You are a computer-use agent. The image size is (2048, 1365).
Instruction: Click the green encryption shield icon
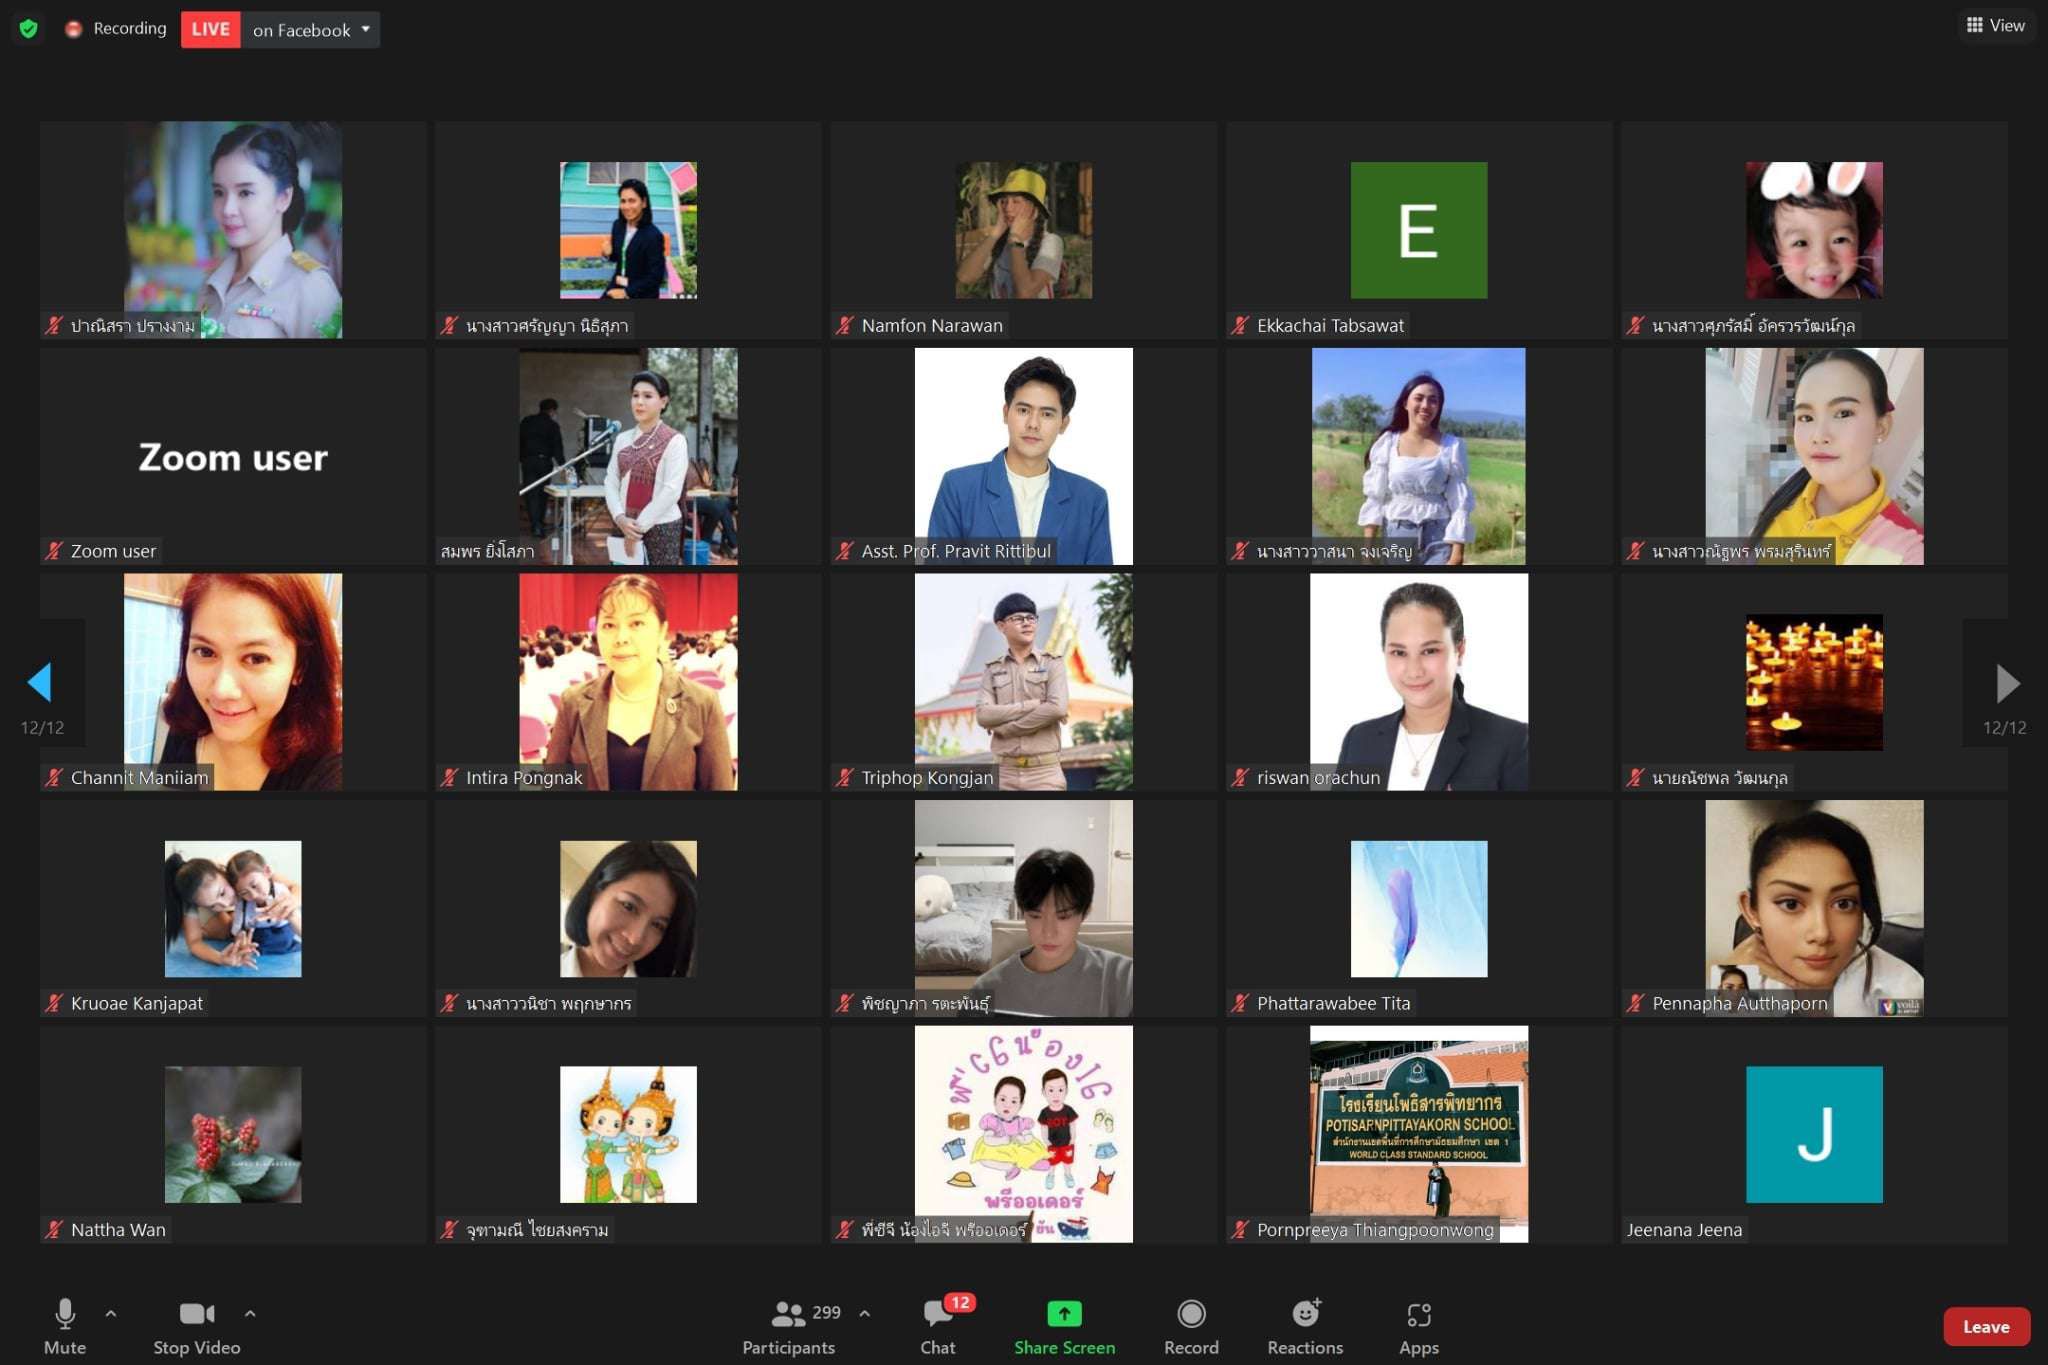pyautogui.click(x=28, y=29)
